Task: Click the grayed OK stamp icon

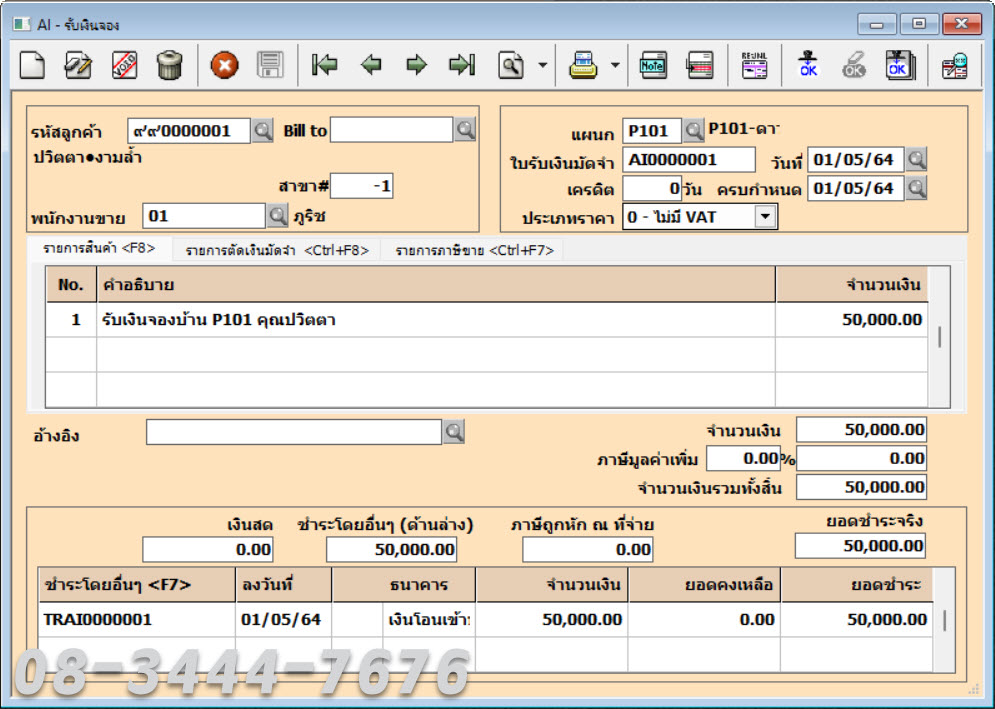Action: pos(853,65)
